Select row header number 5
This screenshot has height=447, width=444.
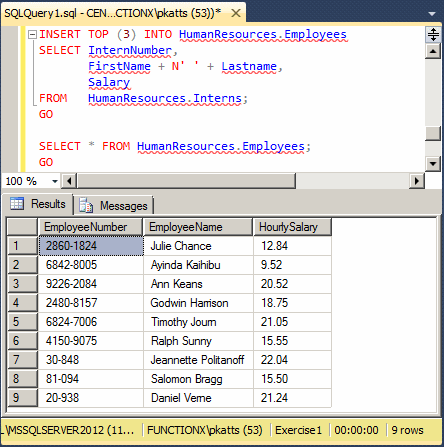[x=22, y=322]
